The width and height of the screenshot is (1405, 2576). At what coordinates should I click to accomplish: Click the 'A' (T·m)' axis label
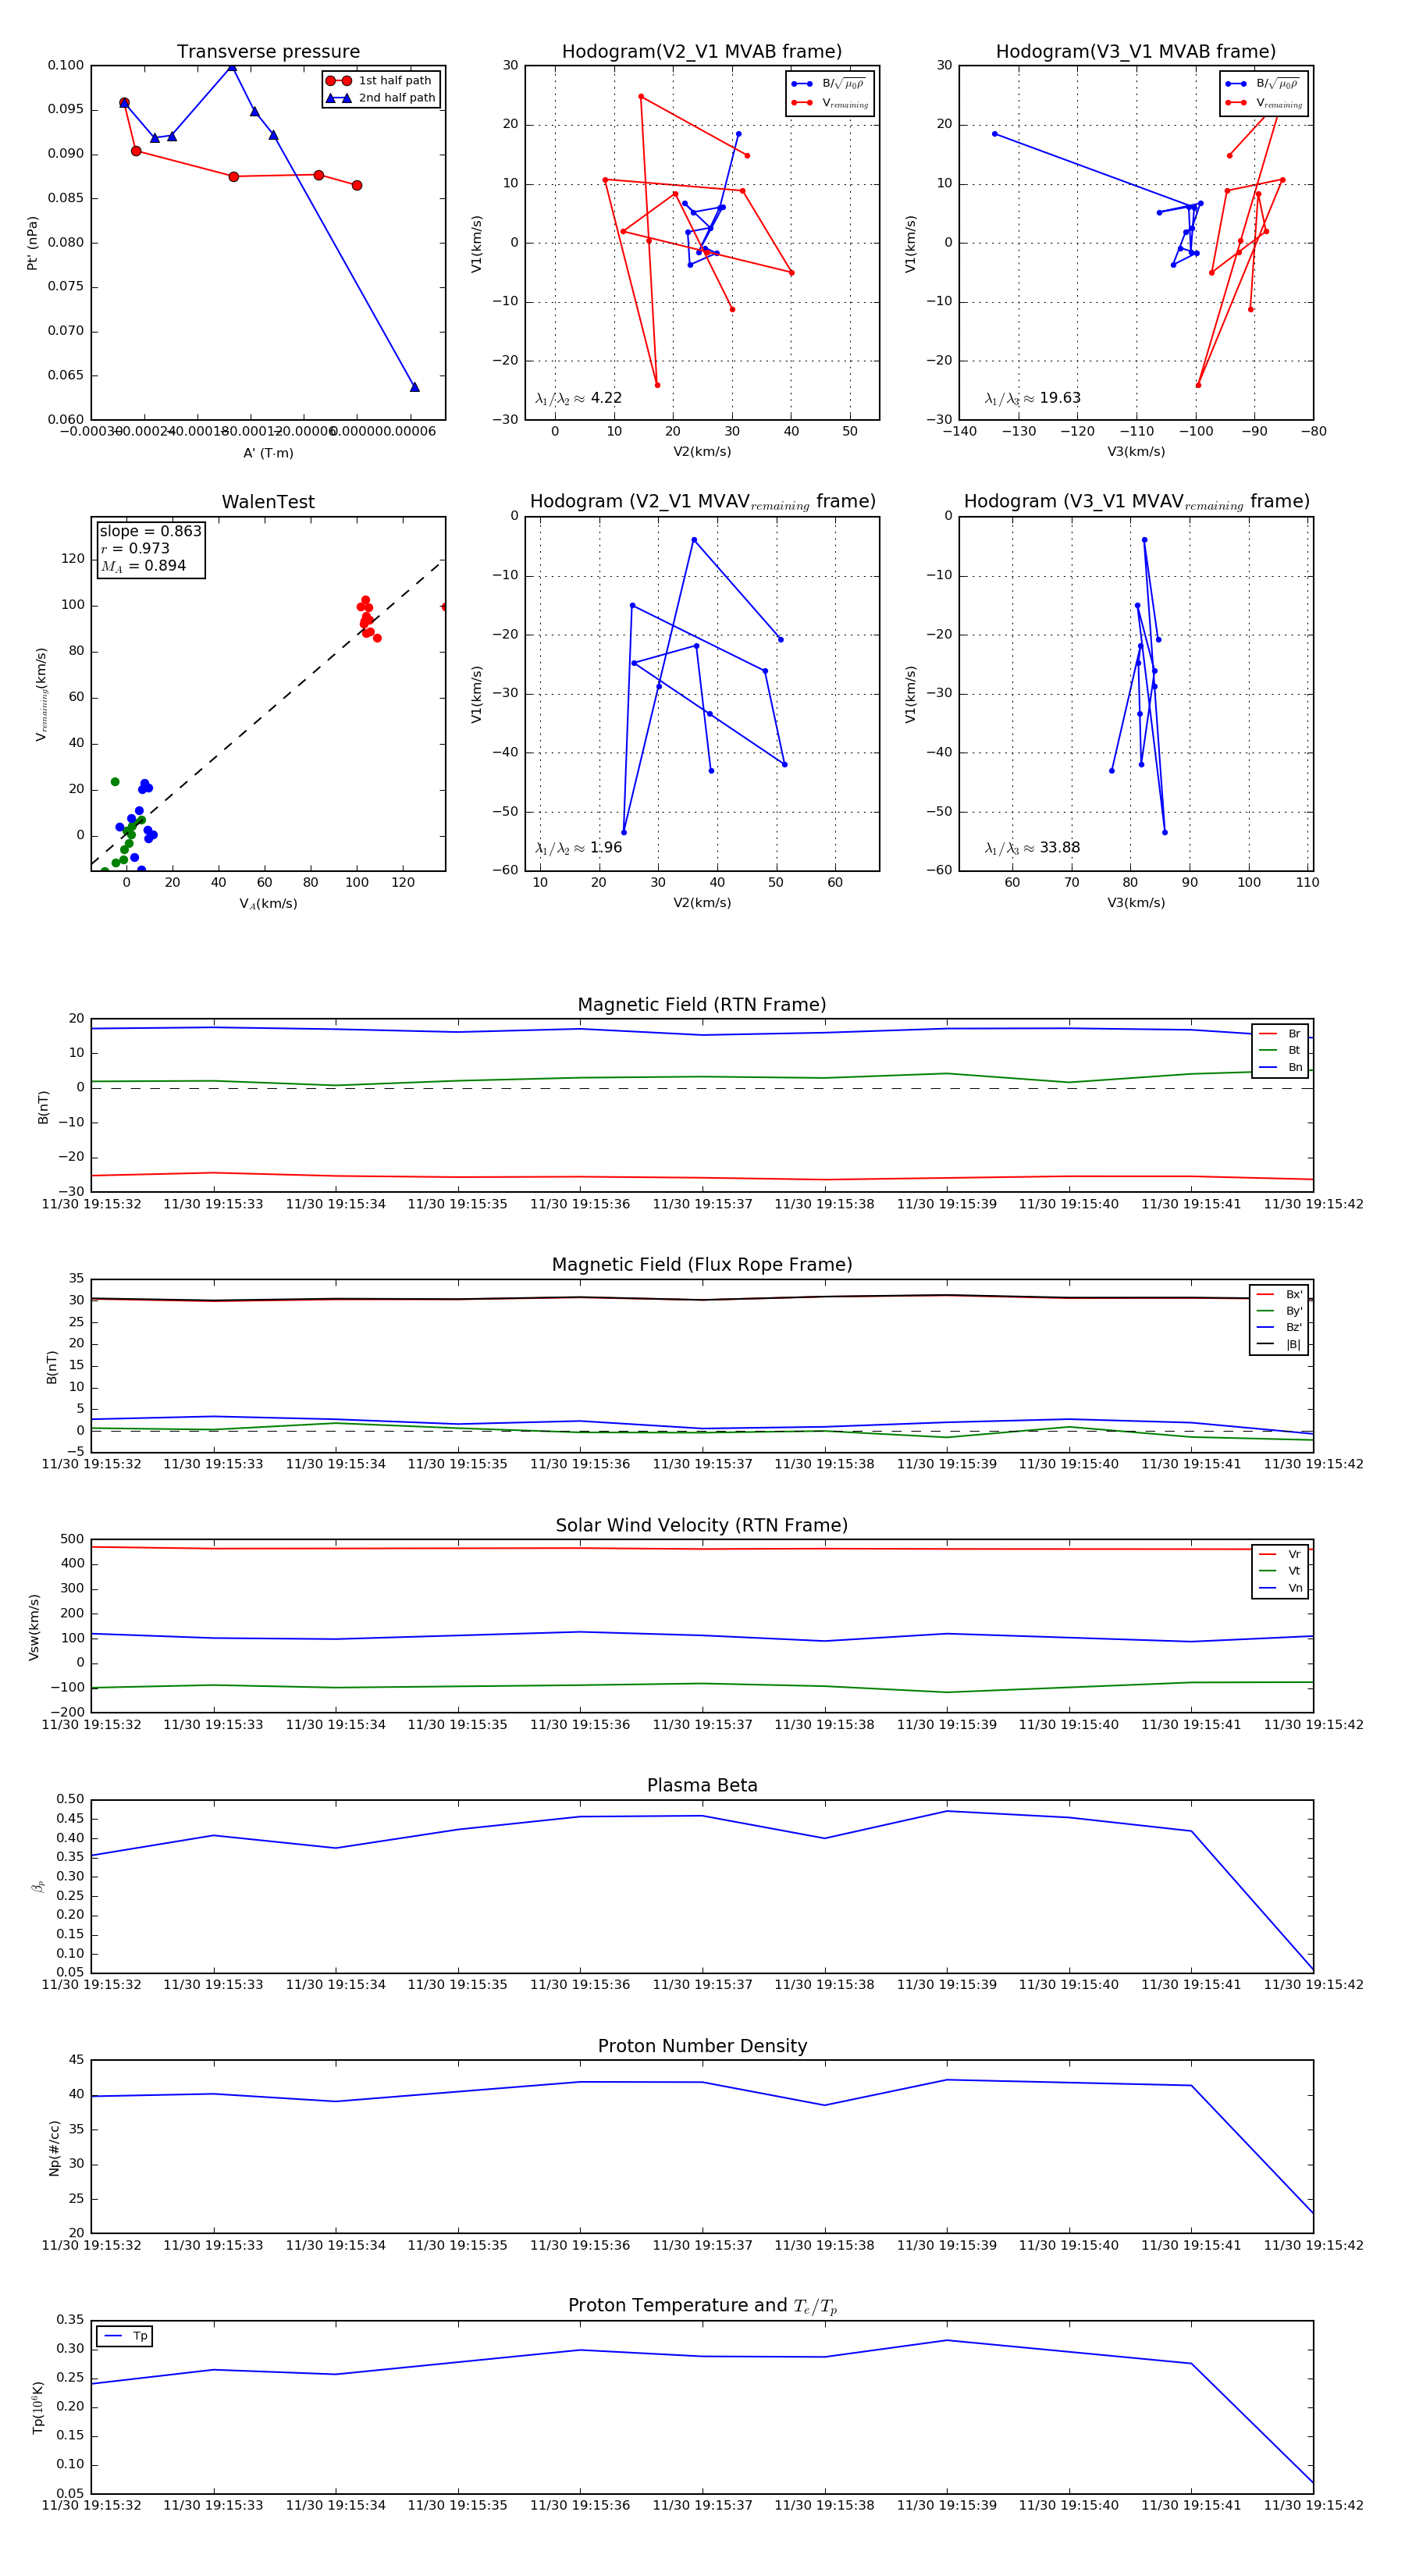point(268,453)
